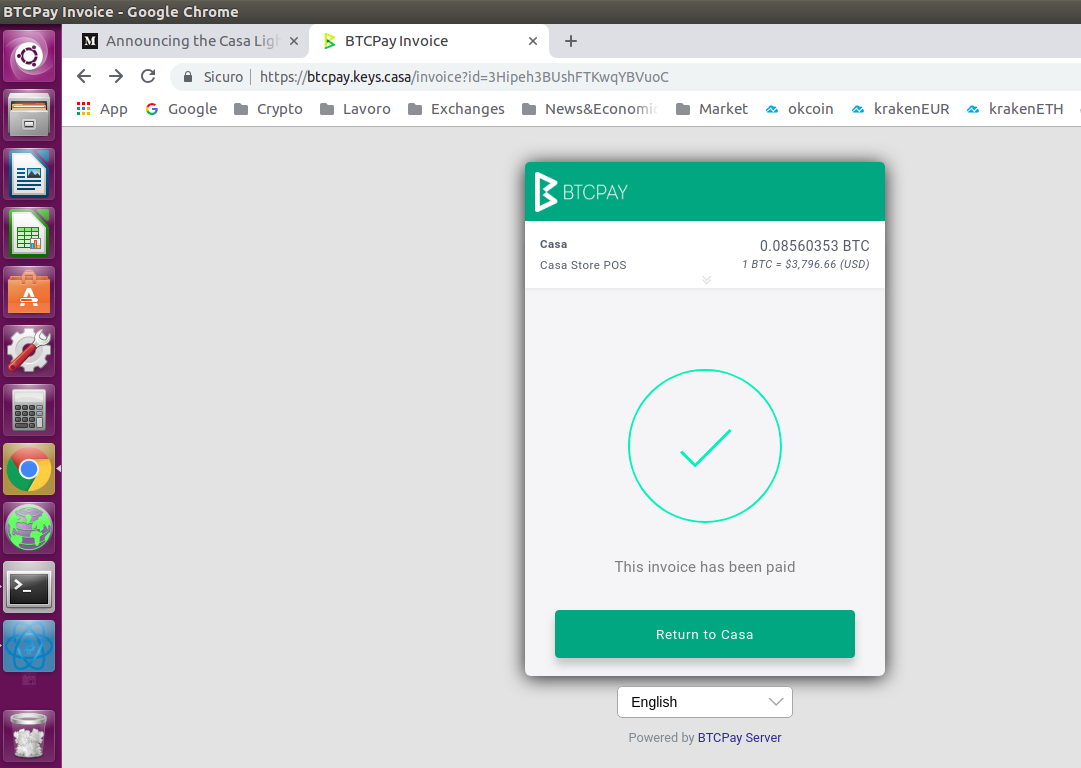The image size is (1081, 768).
Task: Open the green globe browser dock icon
Action: 29,528
